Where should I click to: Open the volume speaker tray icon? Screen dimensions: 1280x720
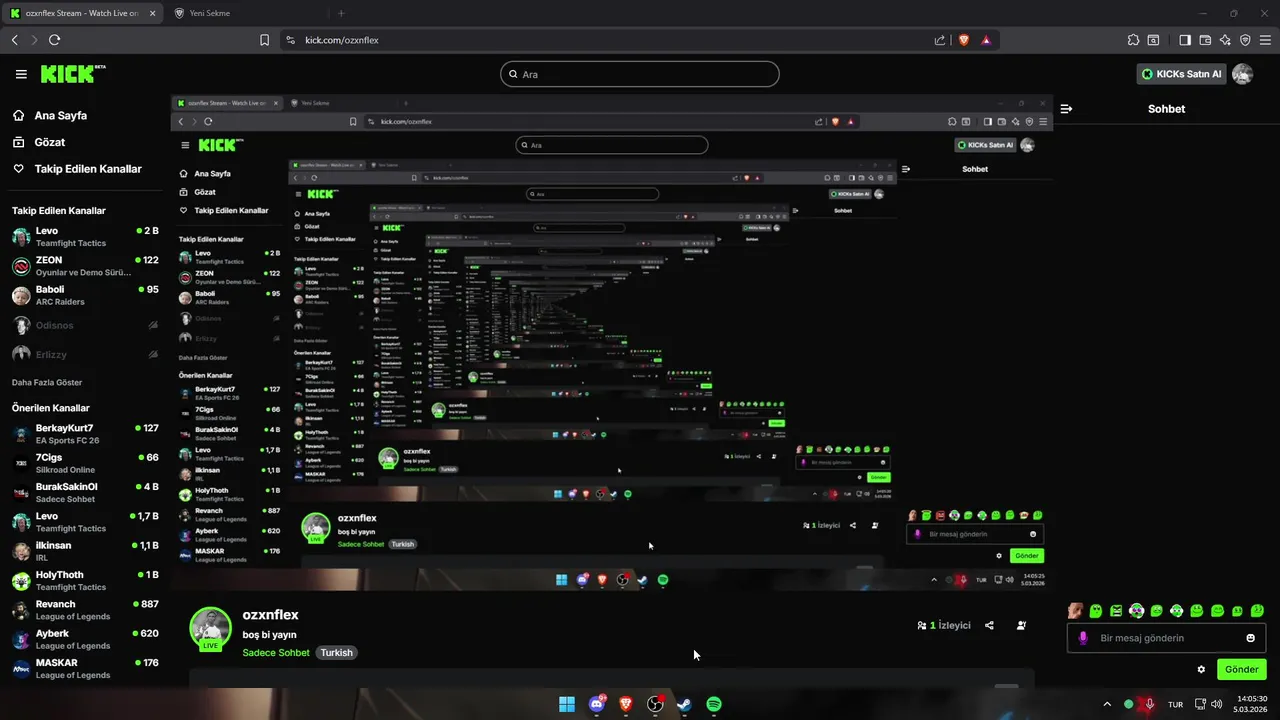[1216, 704]
